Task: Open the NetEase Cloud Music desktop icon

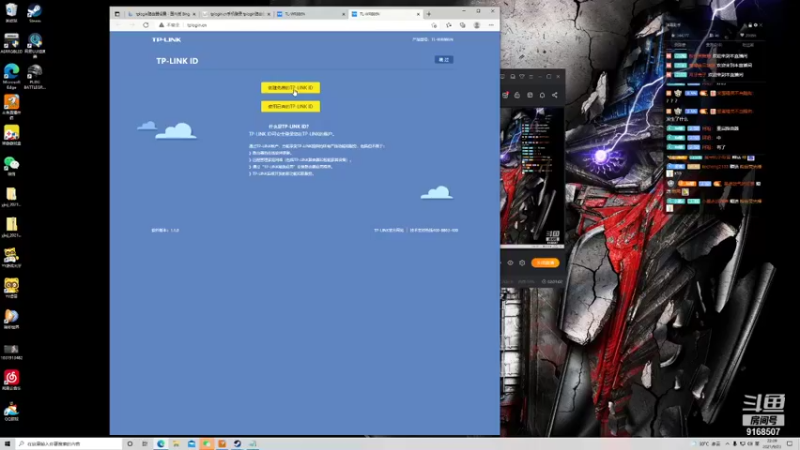Action: pos(11,380)
